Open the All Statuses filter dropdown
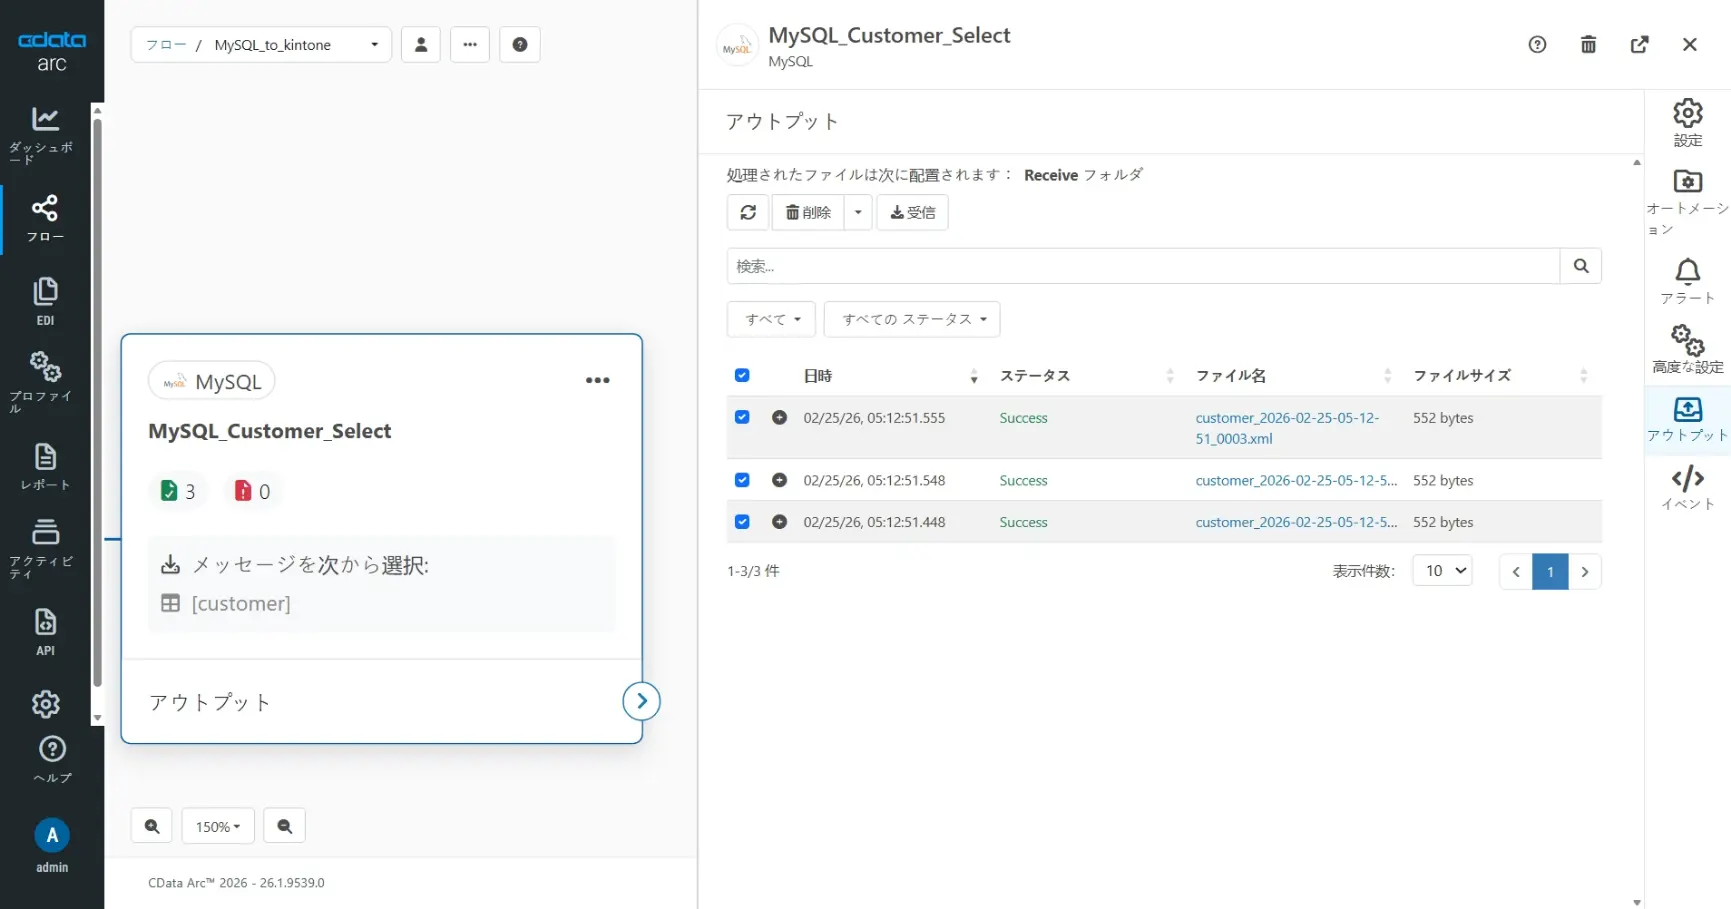Viewport: 1731px width, 909px height. 912,319
